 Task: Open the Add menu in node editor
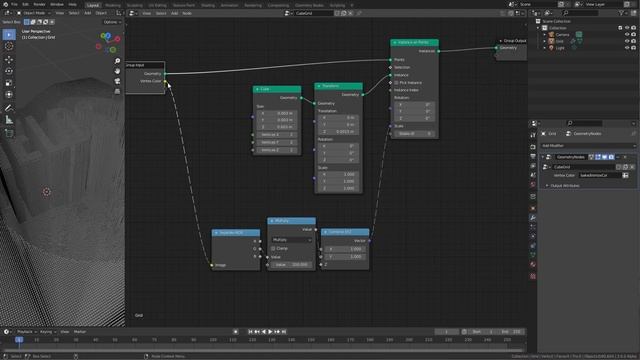click(174, 13)
